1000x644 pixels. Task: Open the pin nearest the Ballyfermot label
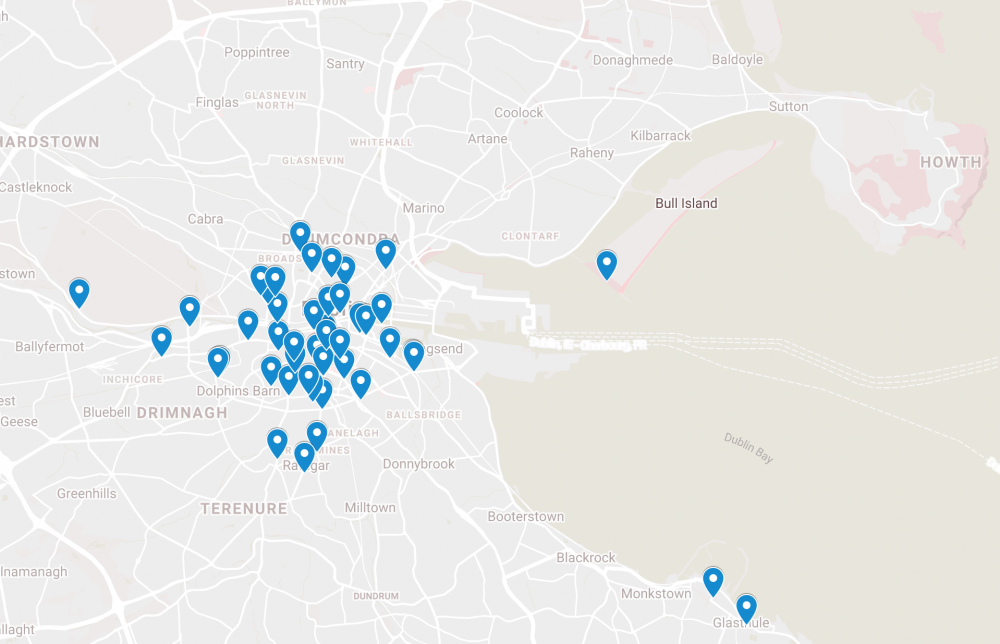click(161, 340)
